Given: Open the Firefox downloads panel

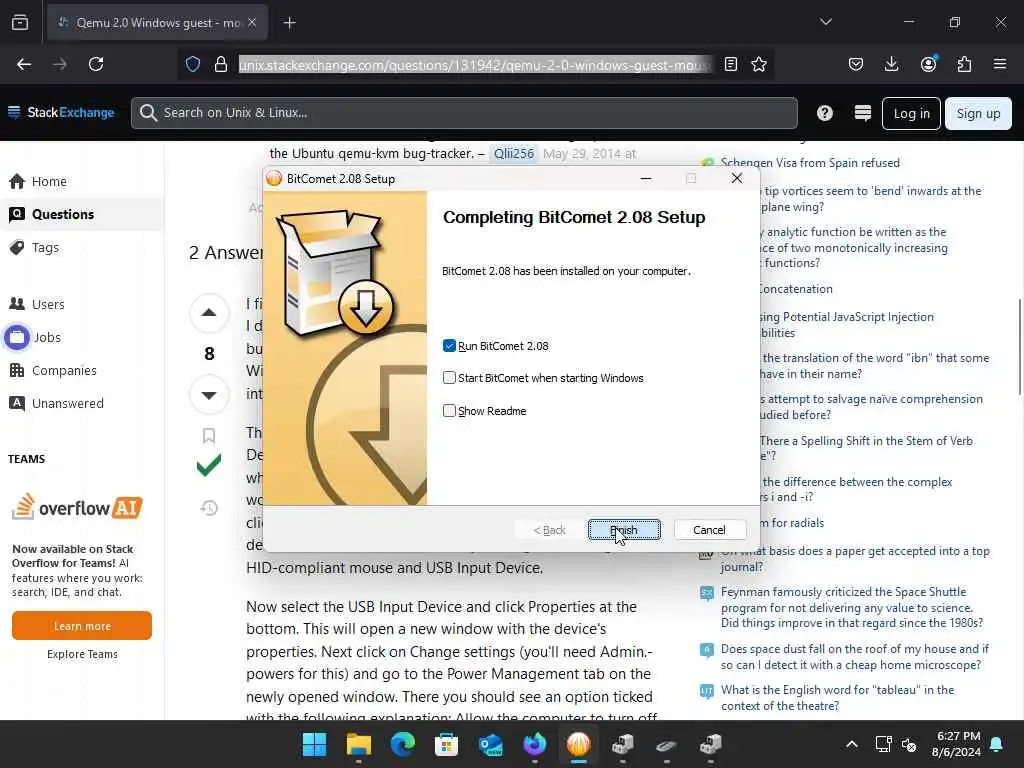Looking at the screenshot, I should coord(891,64).
